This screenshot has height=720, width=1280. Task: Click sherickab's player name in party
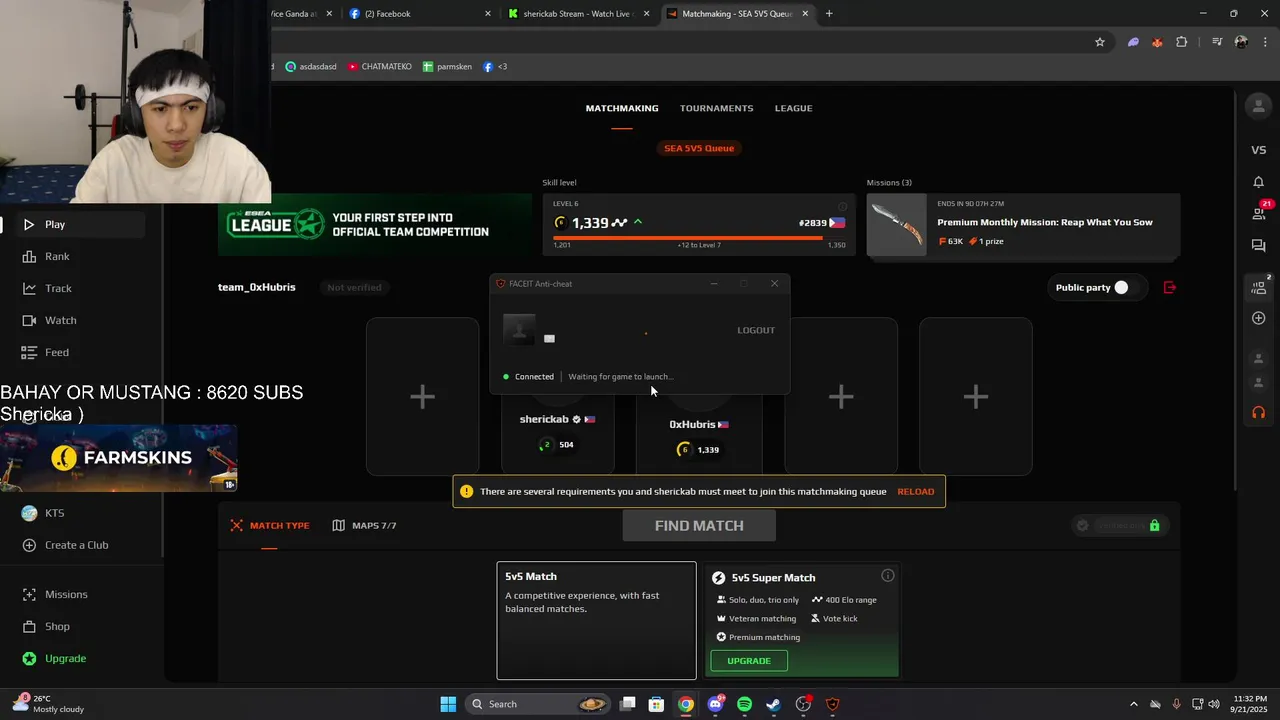click(x=543, y=420)
